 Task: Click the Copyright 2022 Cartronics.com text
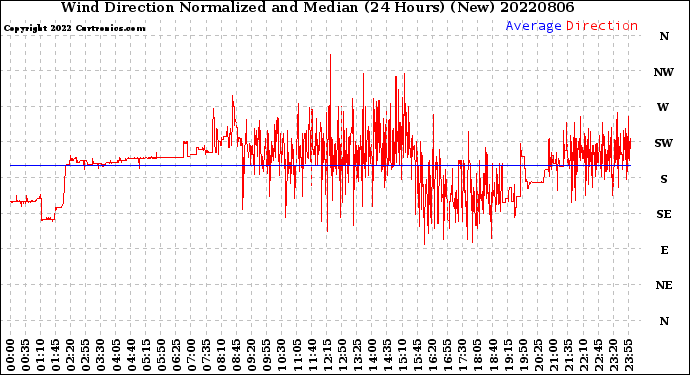74,28
